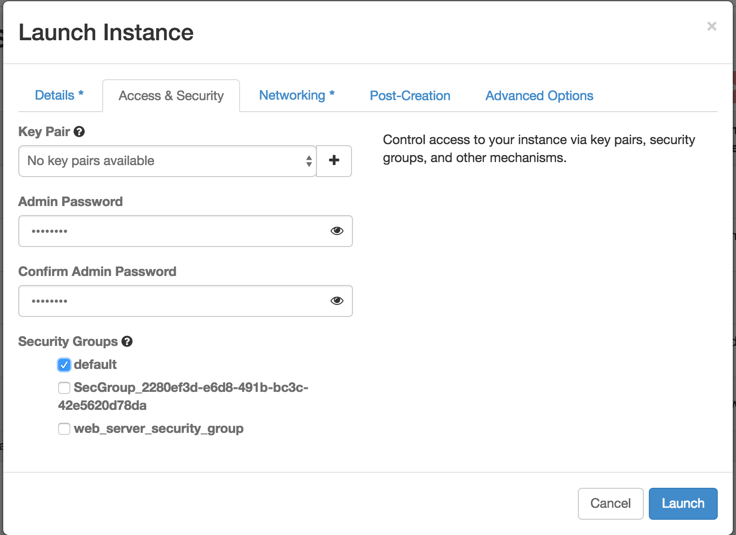Screen dimensions: 736x535
Task: Select the Access & Security tab
Action: tap(171, 96)
